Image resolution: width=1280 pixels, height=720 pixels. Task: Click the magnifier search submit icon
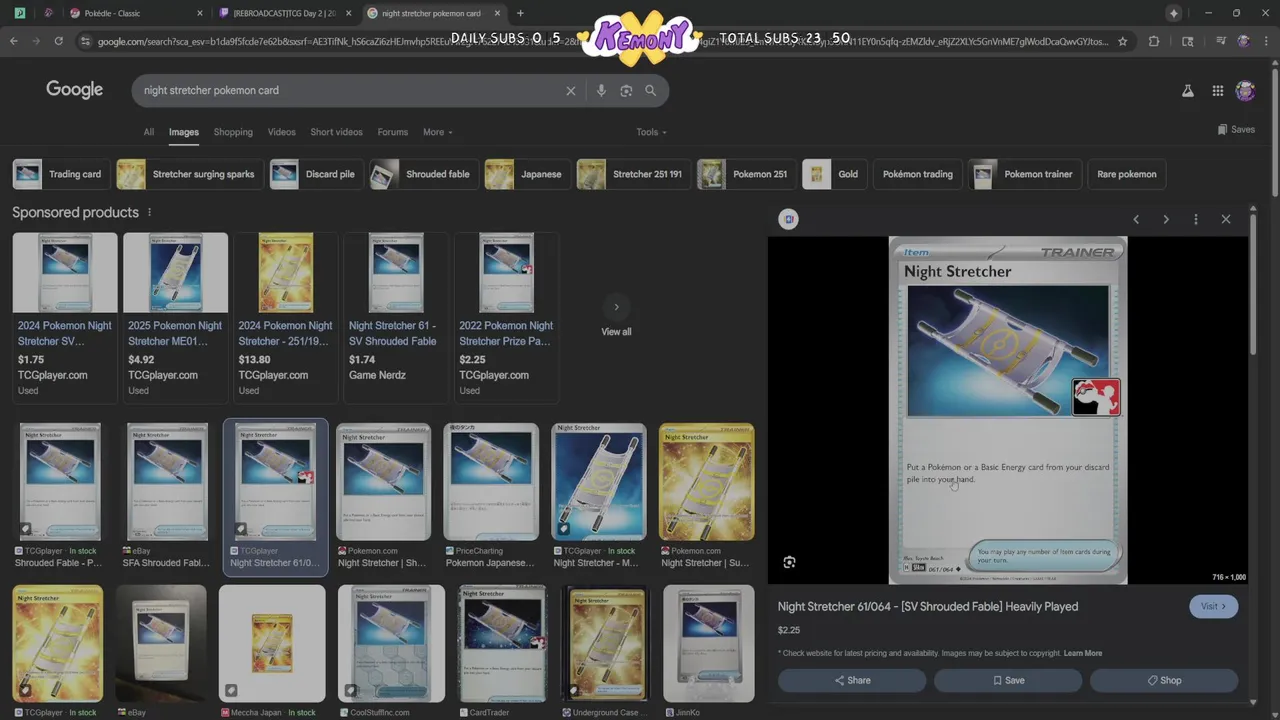651,90
